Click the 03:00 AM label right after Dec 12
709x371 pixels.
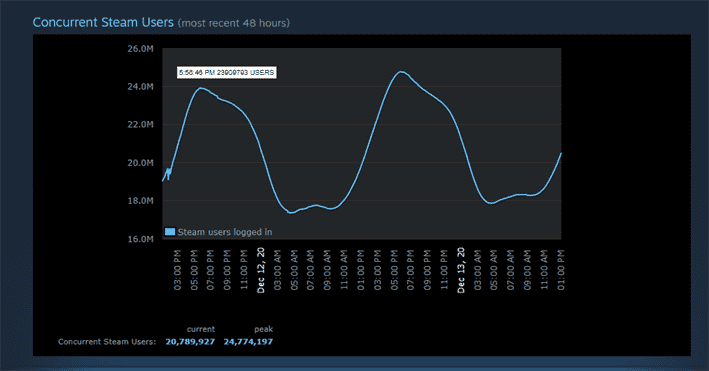(x=278, y=270)
